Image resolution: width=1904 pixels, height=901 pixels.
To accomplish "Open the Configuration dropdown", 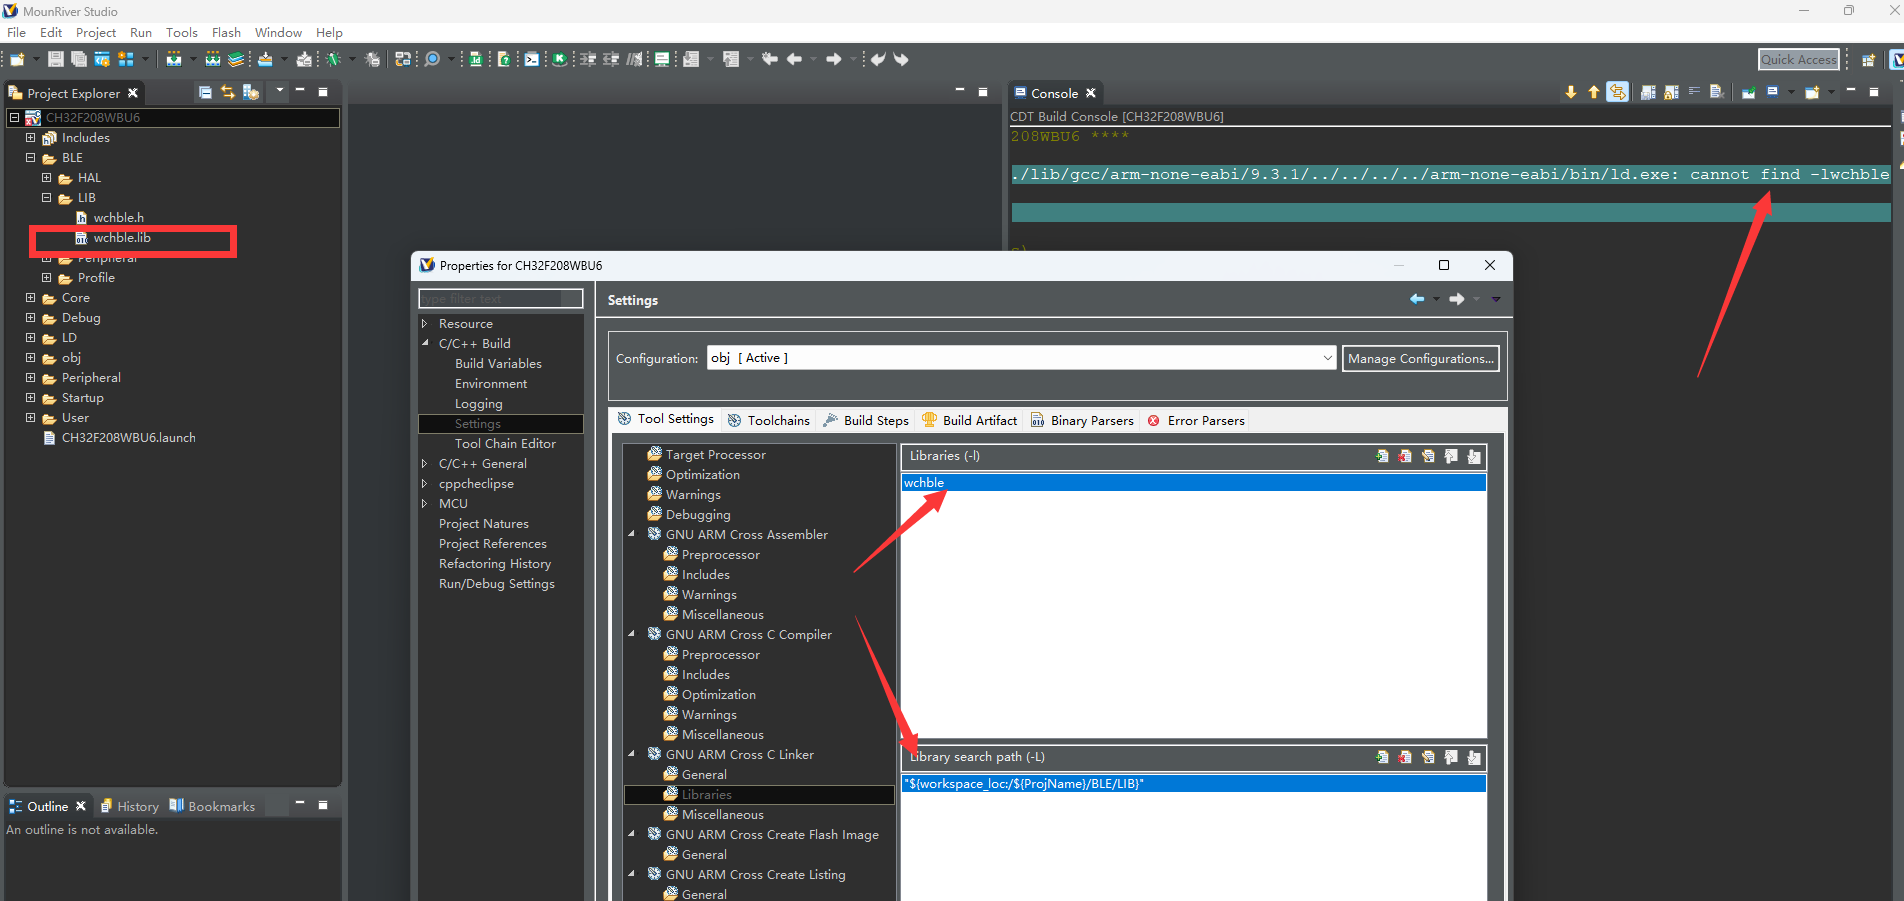I will pyautogui.click(x=1327, y=358).
